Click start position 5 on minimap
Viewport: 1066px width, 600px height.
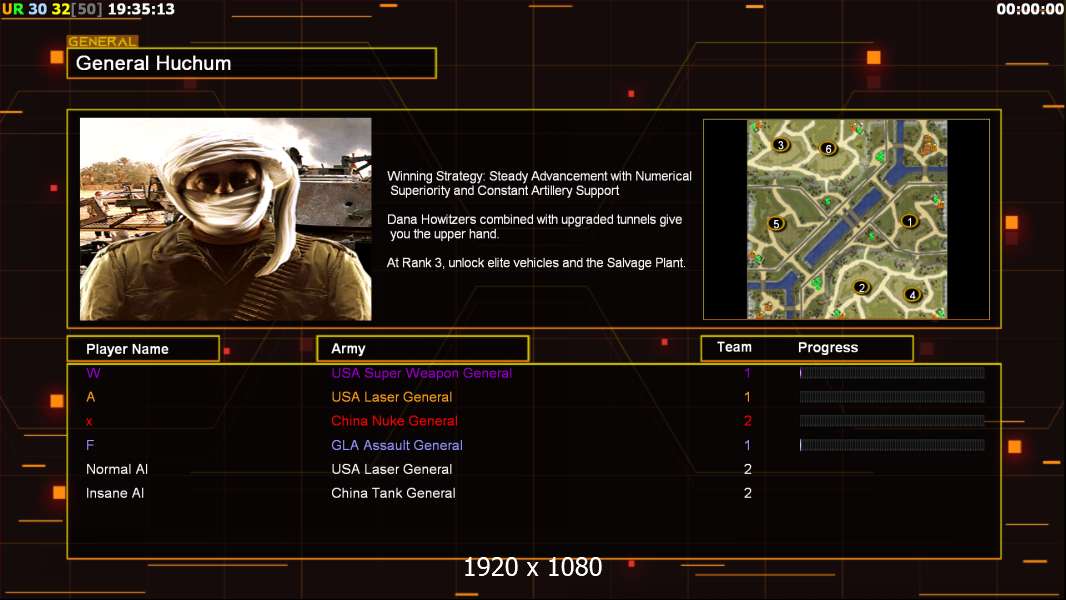click(775, 224)
